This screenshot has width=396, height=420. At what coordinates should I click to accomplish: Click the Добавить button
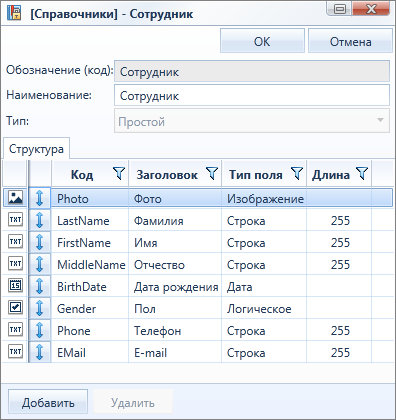click(x=48, y=402)
